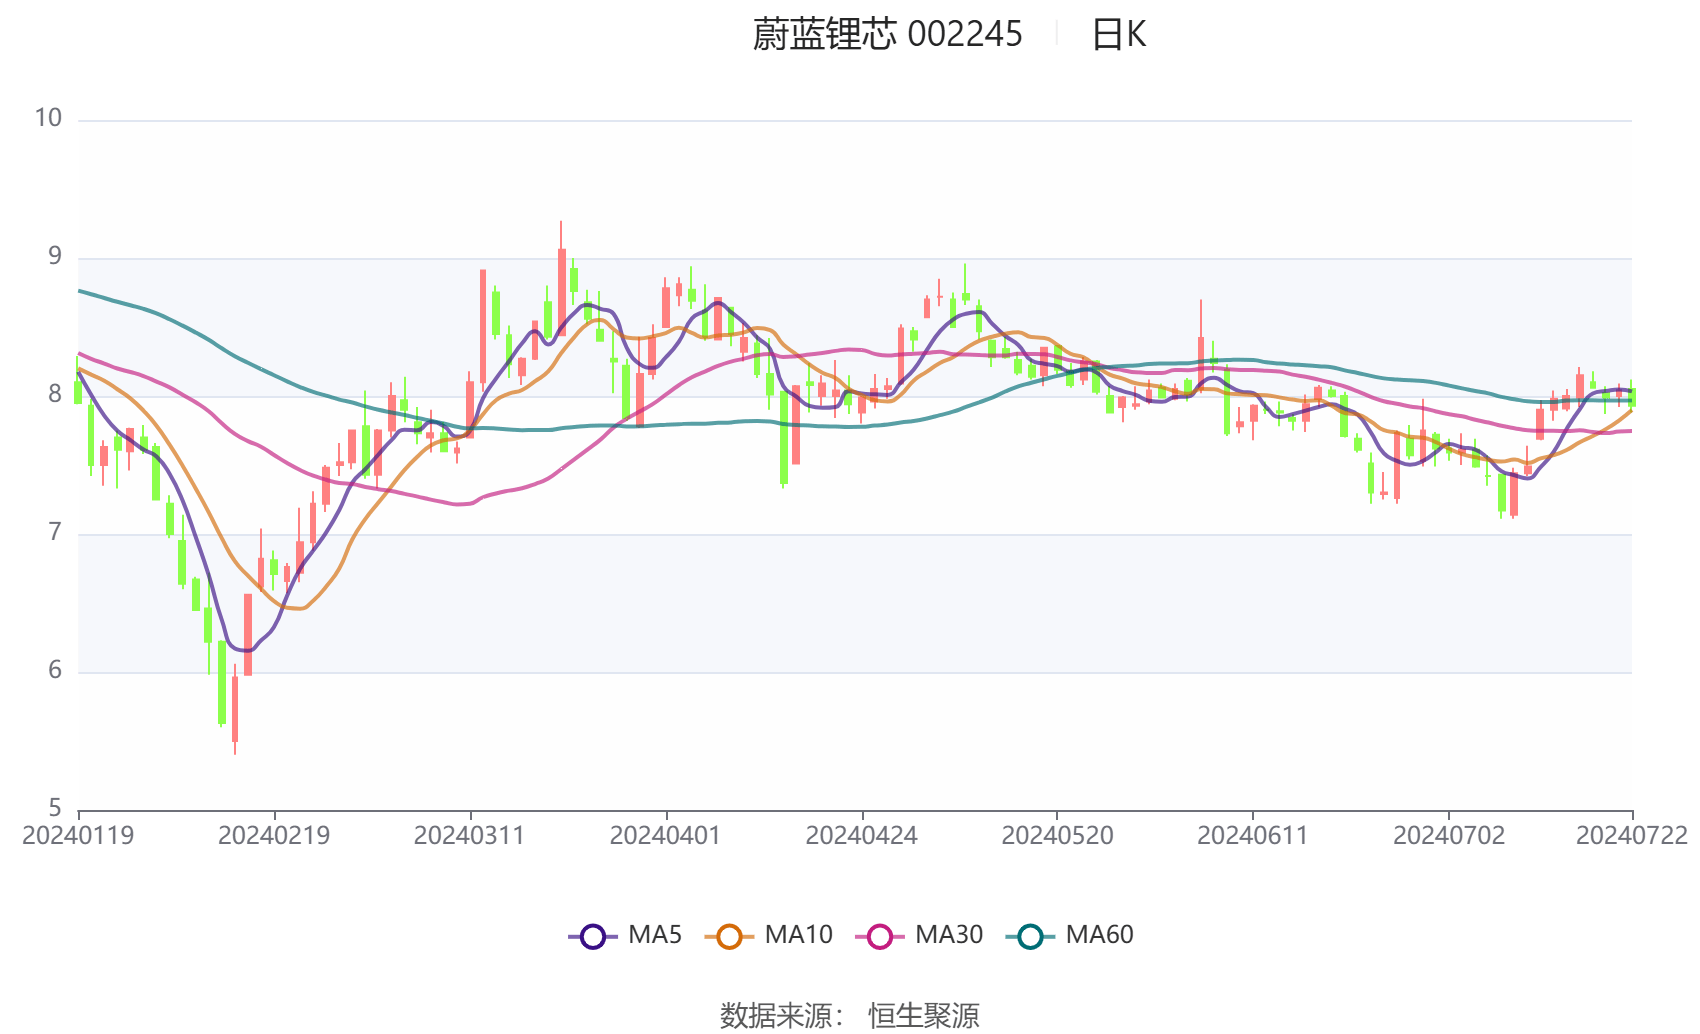Toggle the MA60 series off in the legend
Viewport: 1700px width, 1034px height.
tap(1097, 935)
